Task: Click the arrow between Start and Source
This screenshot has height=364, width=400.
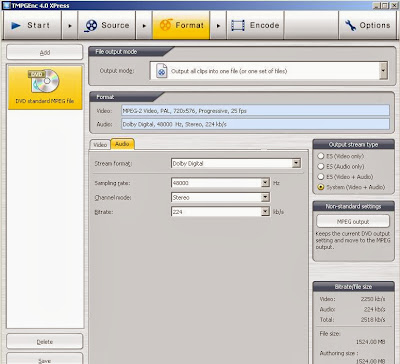Action: click(70, 26)
